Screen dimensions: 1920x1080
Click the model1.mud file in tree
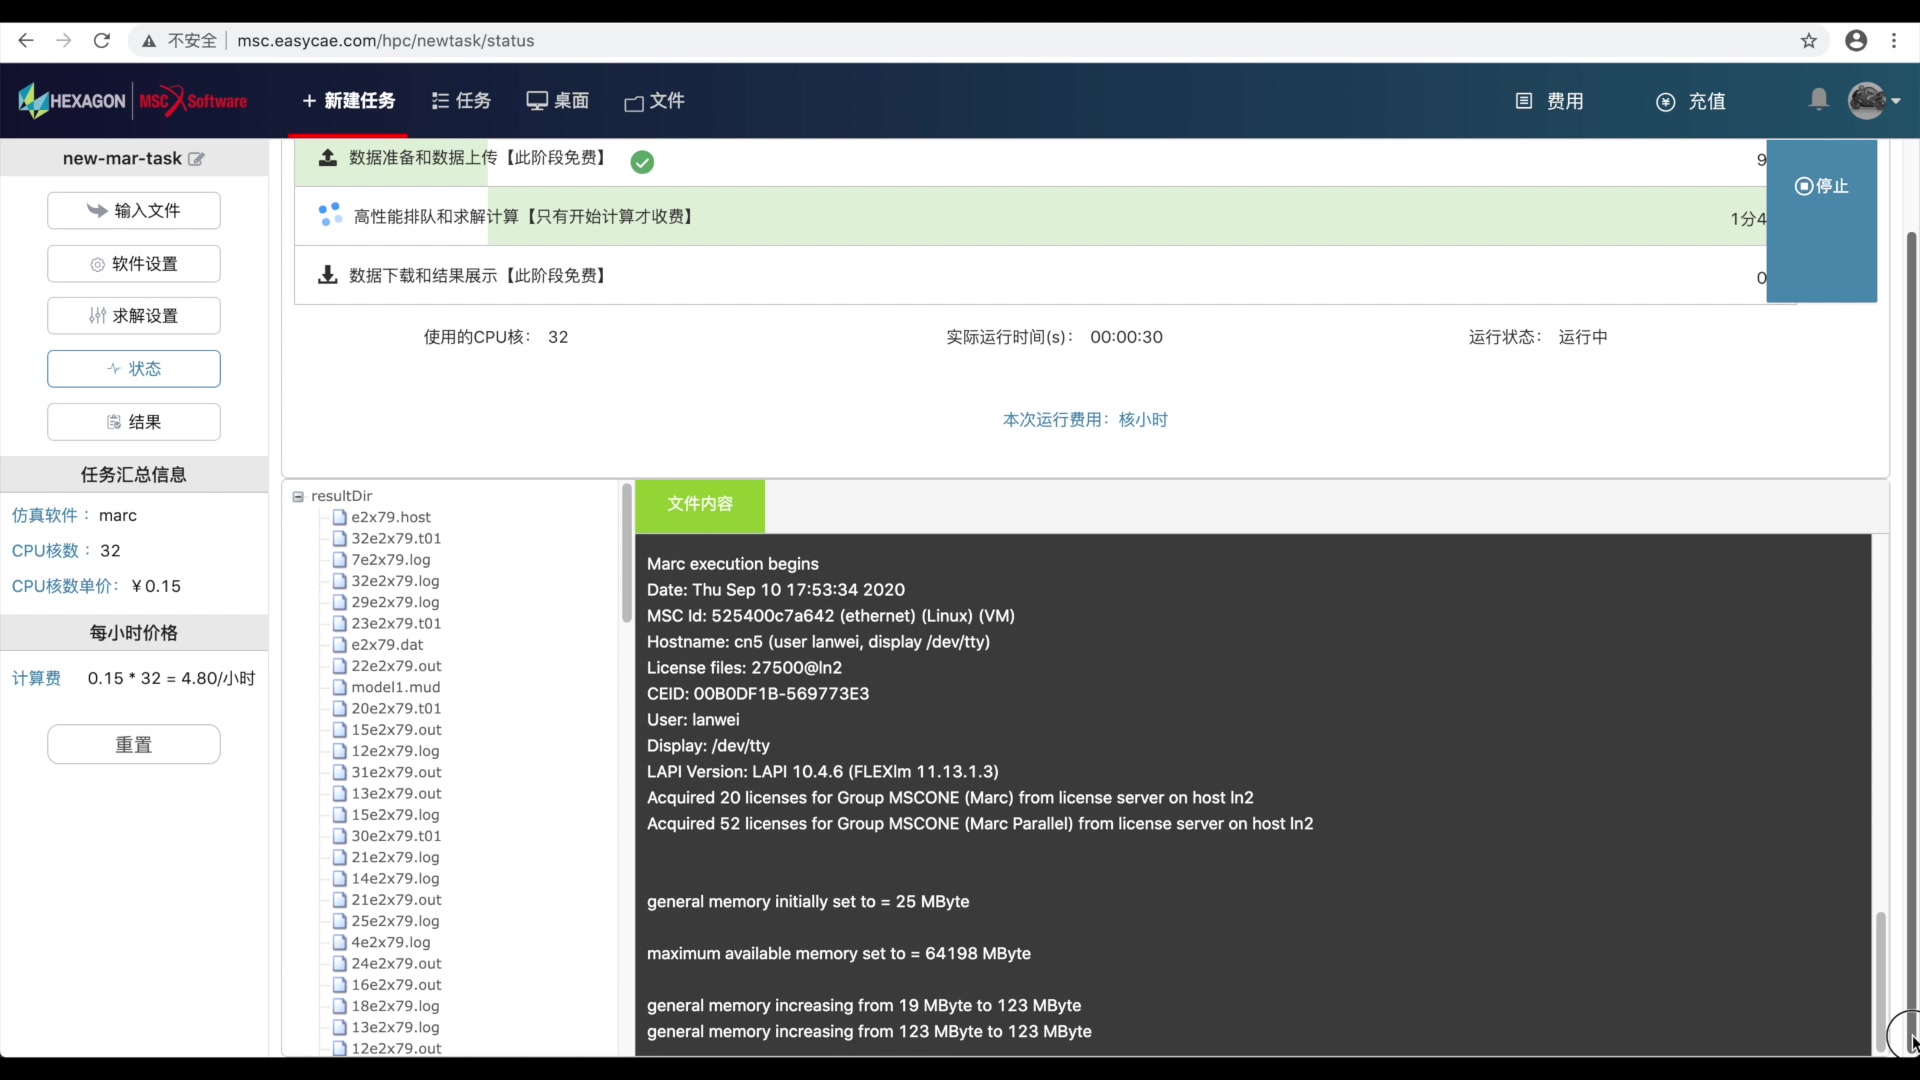[x=396, y=687]
